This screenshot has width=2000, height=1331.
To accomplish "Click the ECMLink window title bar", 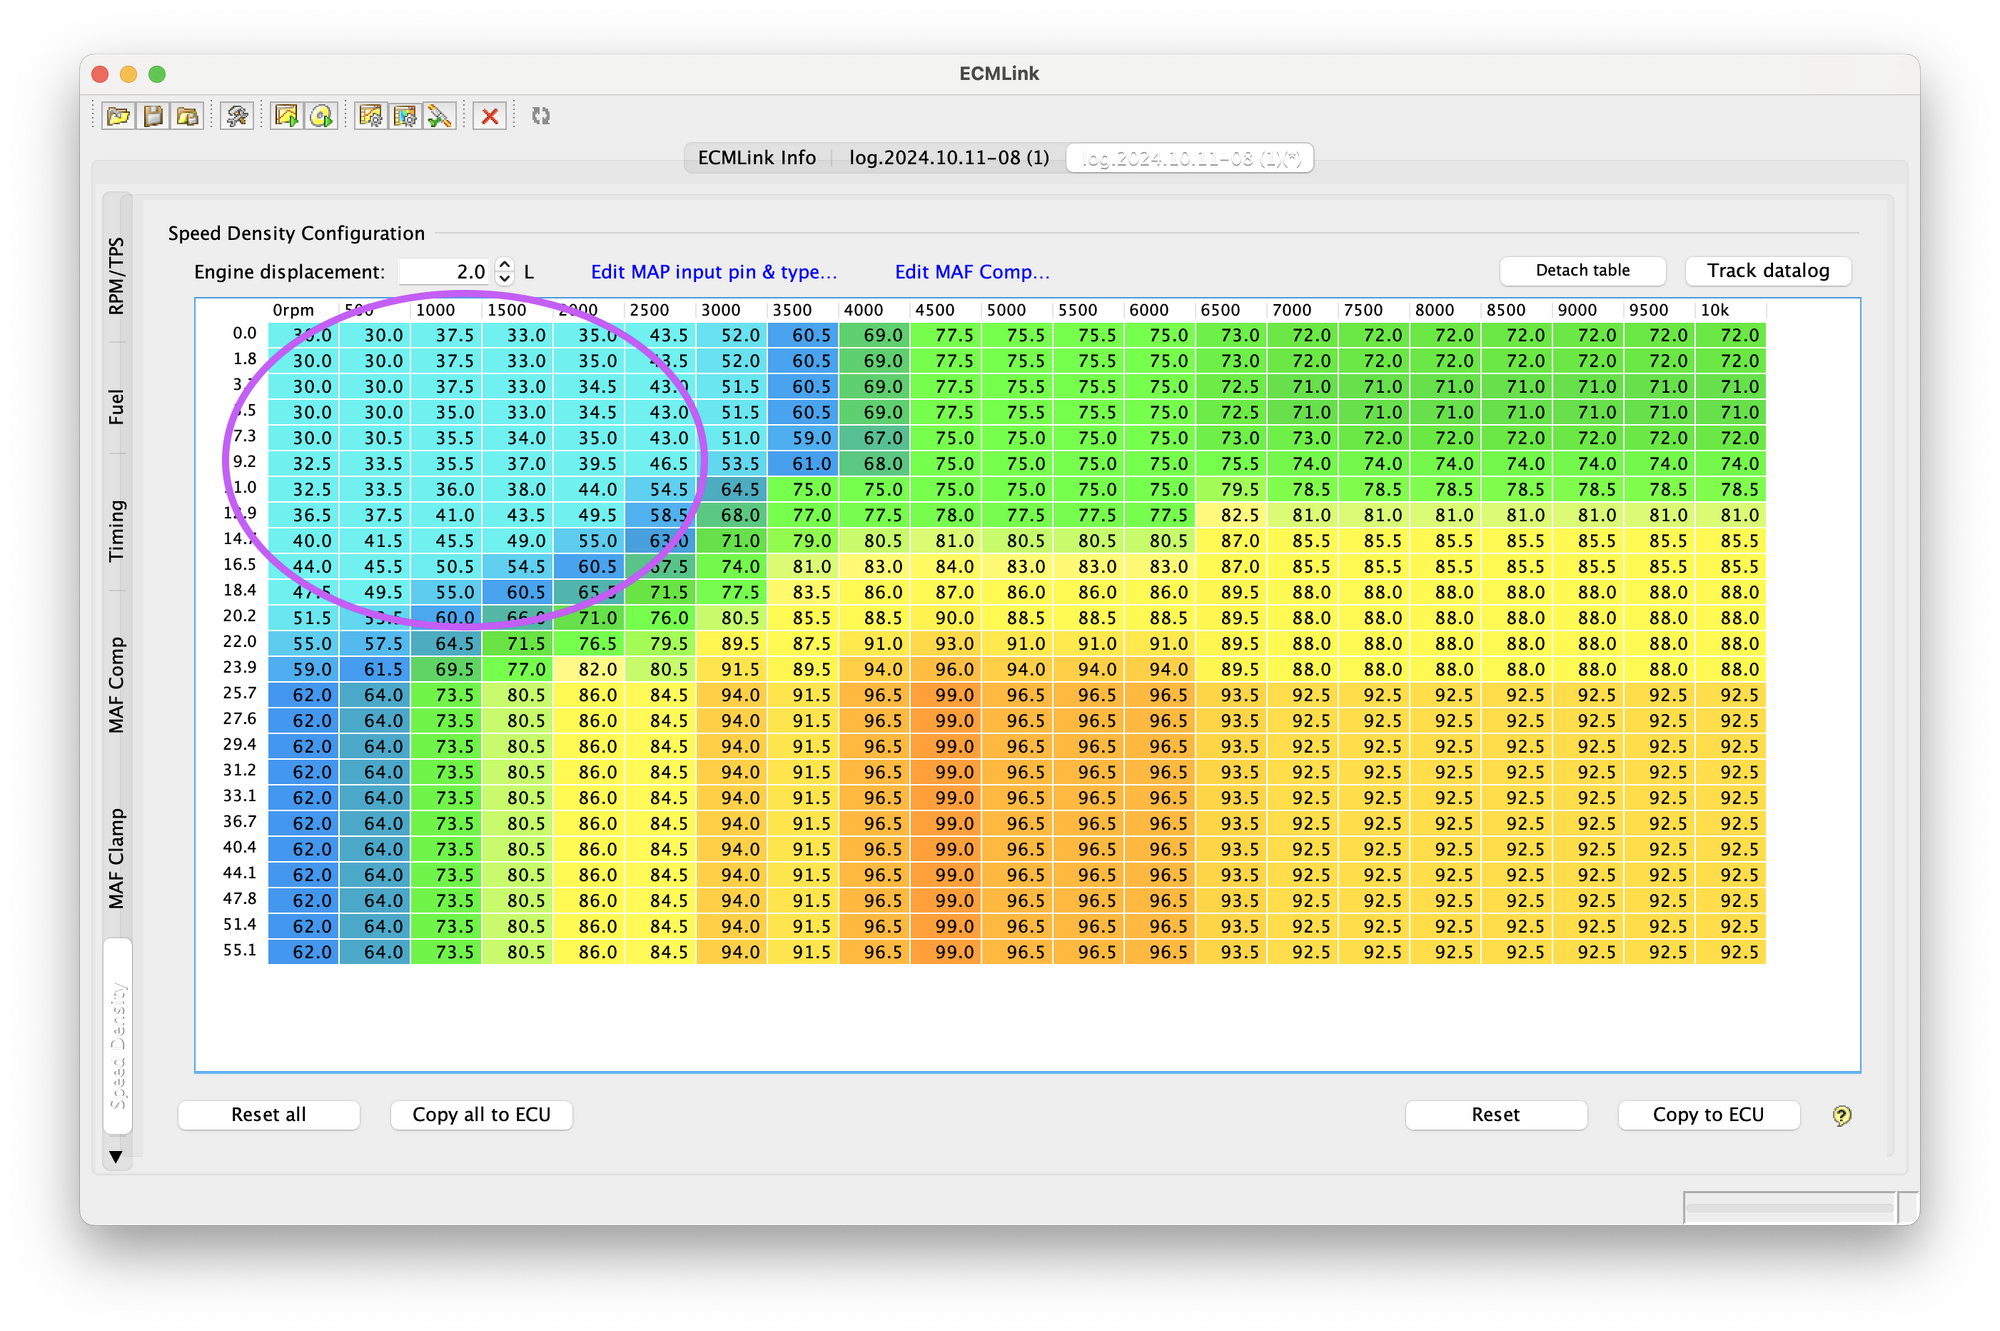I will pyautogui.click(x=999, y=74).
